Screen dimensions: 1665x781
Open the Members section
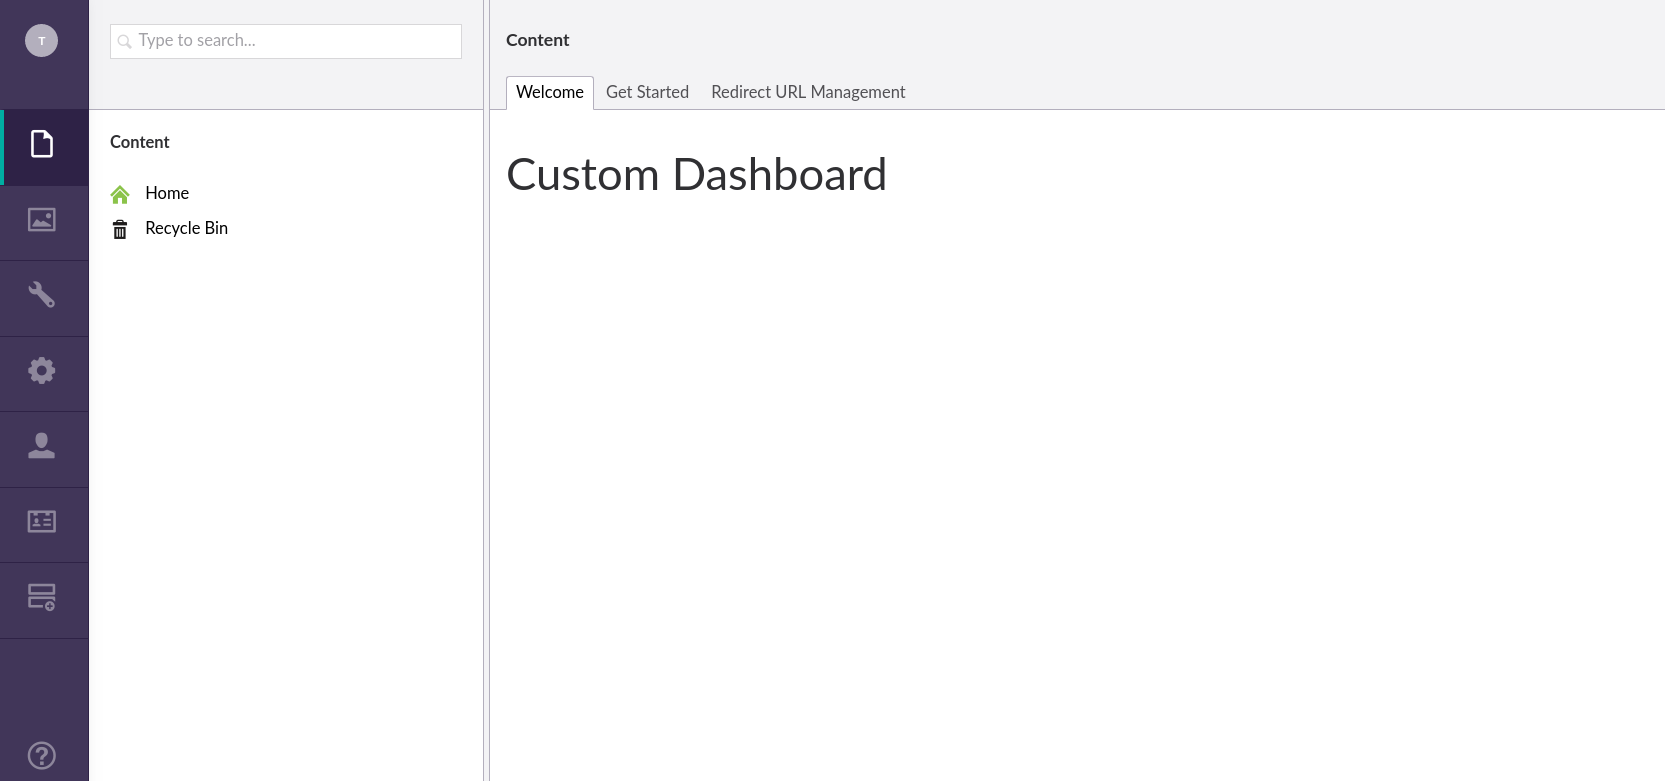[x=42, y=522]
